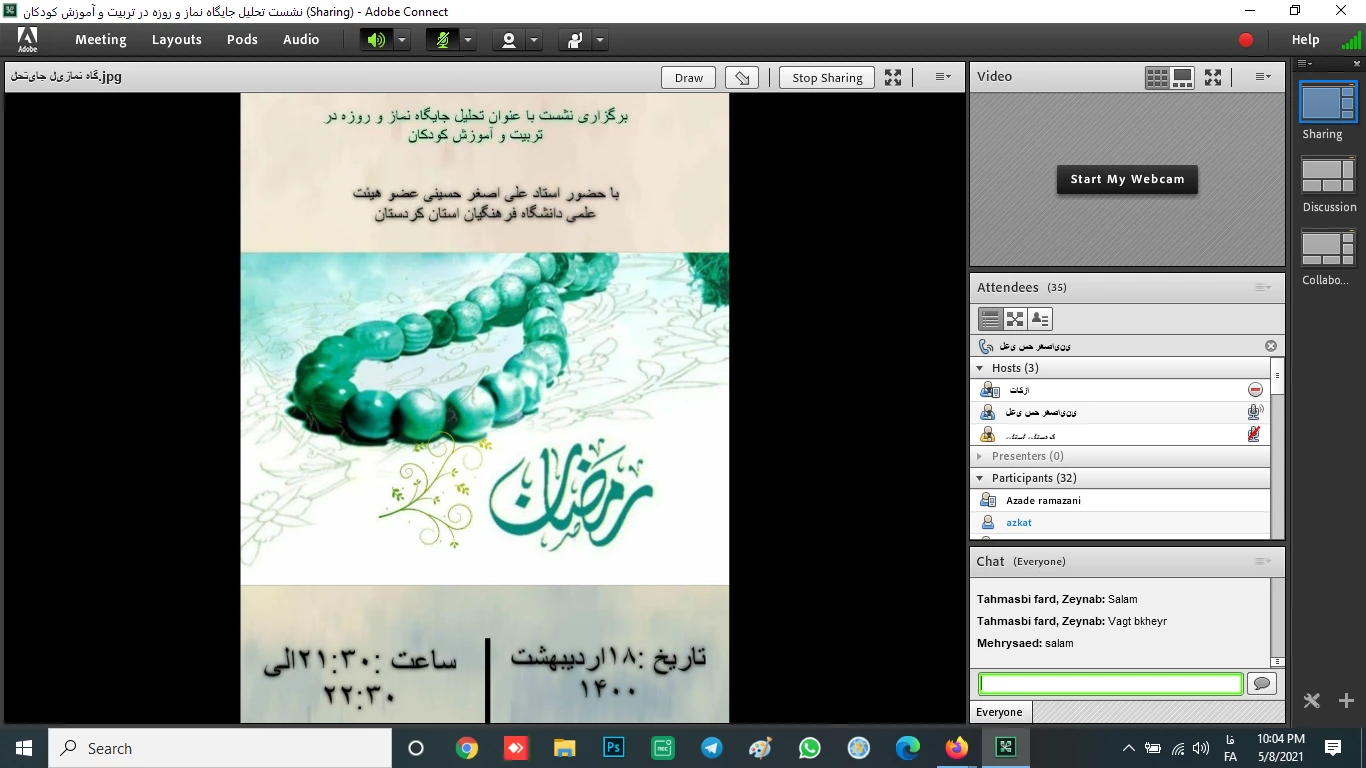Viewport: 1366px width, 768px height.
Task: Click the Stop Sharing button
Action: tap(827, 78)
